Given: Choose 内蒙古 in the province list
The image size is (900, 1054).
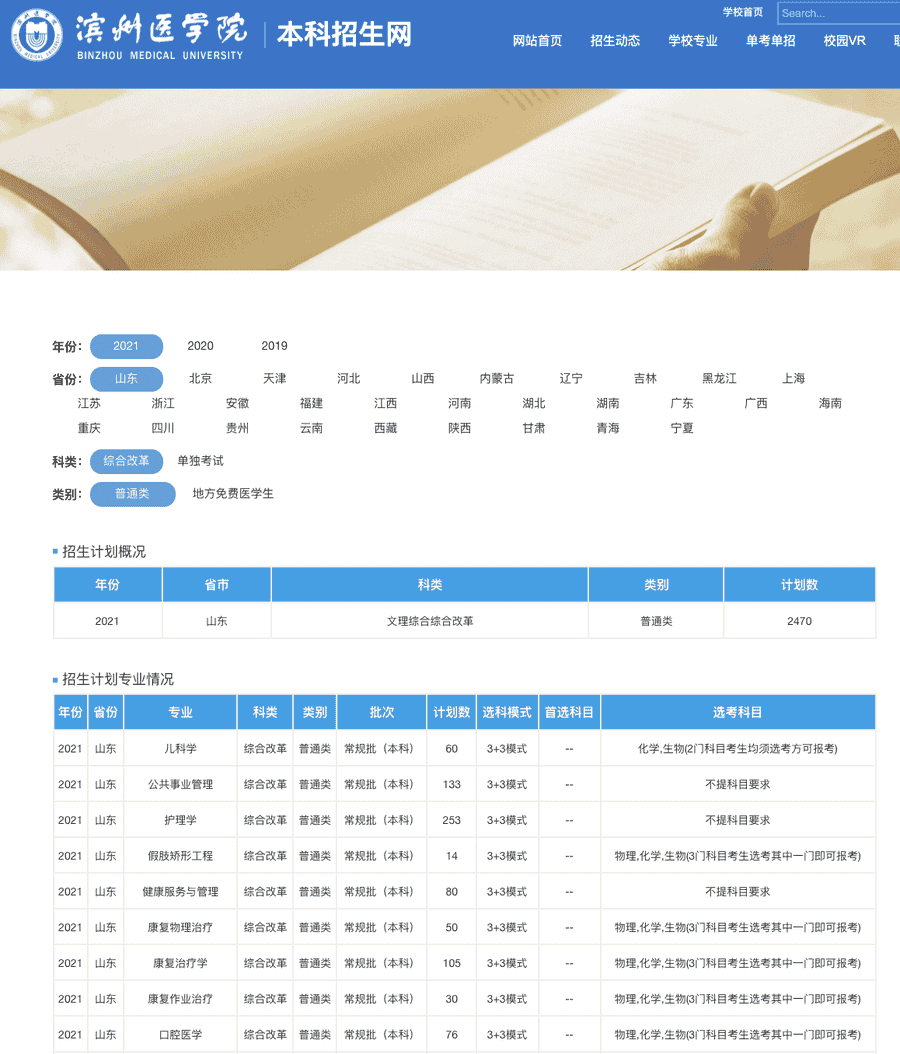Looking at the screenshot, I should point(497,379).
